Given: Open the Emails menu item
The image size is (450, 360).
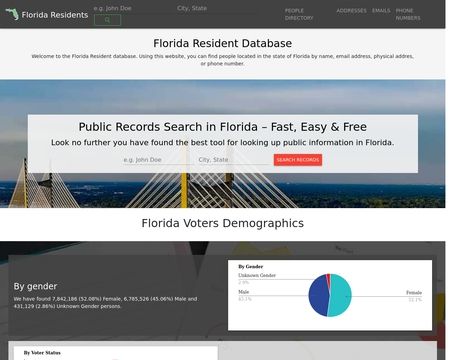Looking at the screenshot, I should (x=381, y=11).
